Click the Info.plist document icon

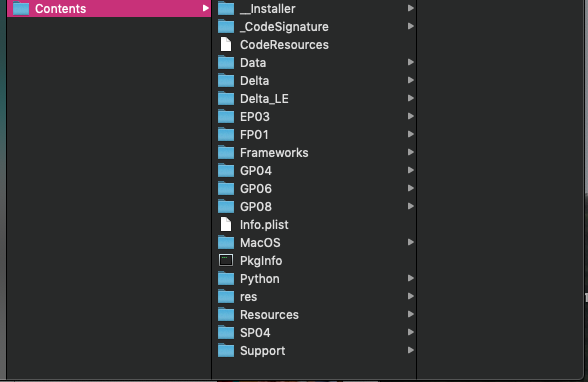[x=226, y=224]
